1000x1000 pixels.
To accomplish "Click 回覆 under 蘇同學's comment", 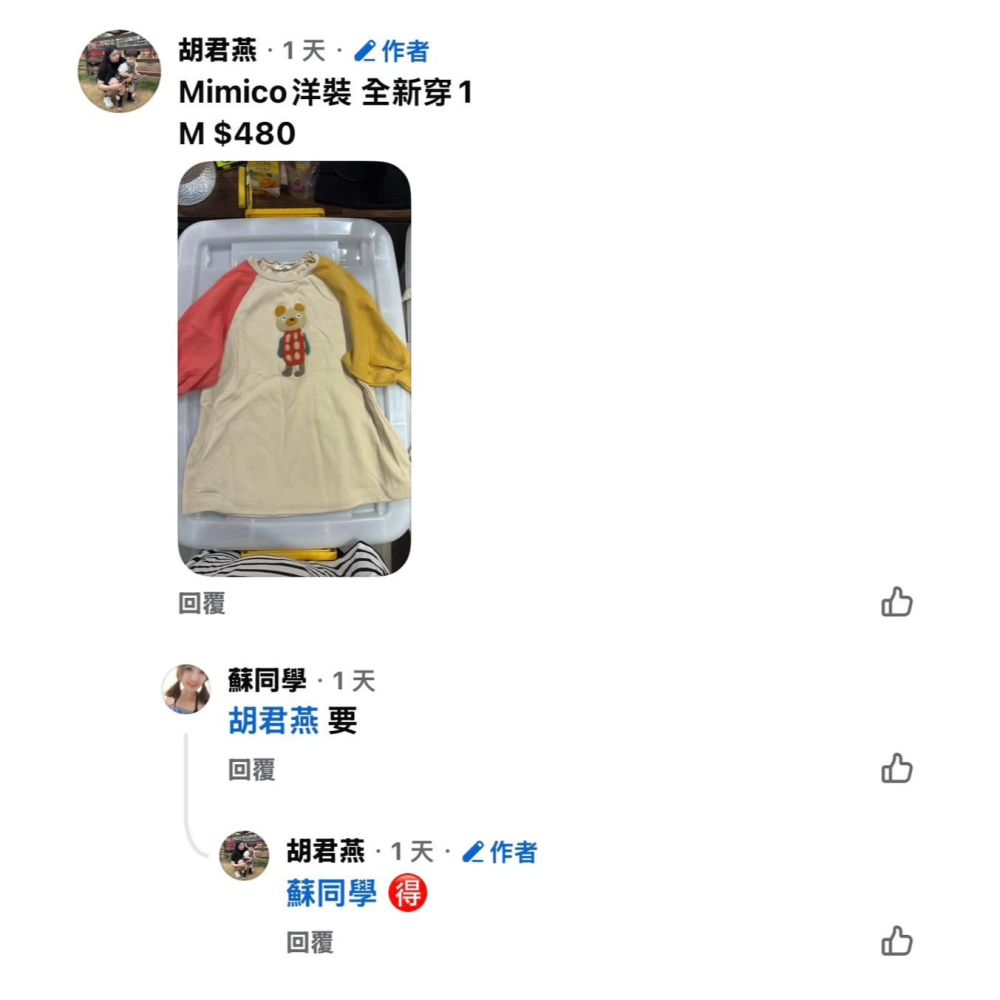I will point(251,769).
